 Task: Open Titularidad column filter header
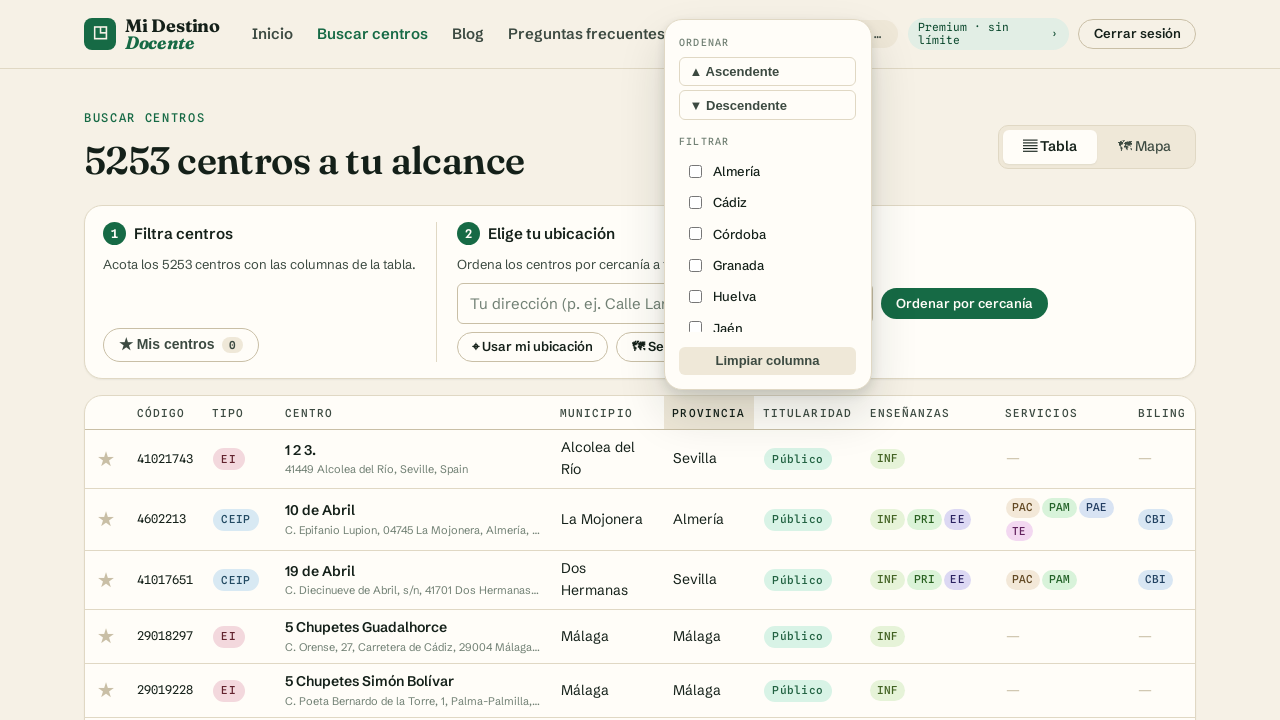807,413
